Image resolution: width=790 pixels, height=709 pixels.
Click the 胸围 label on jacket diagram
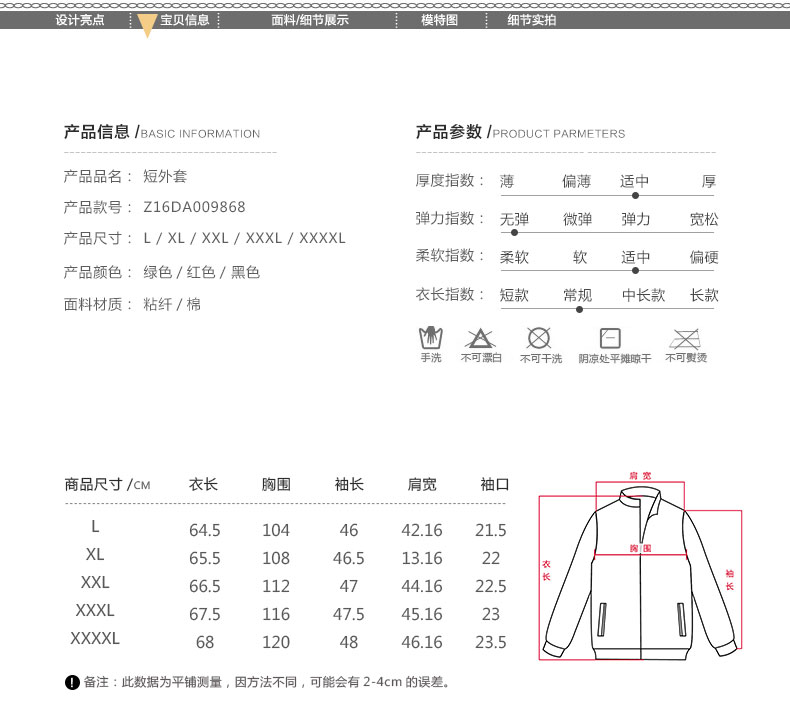click(640, 548)
